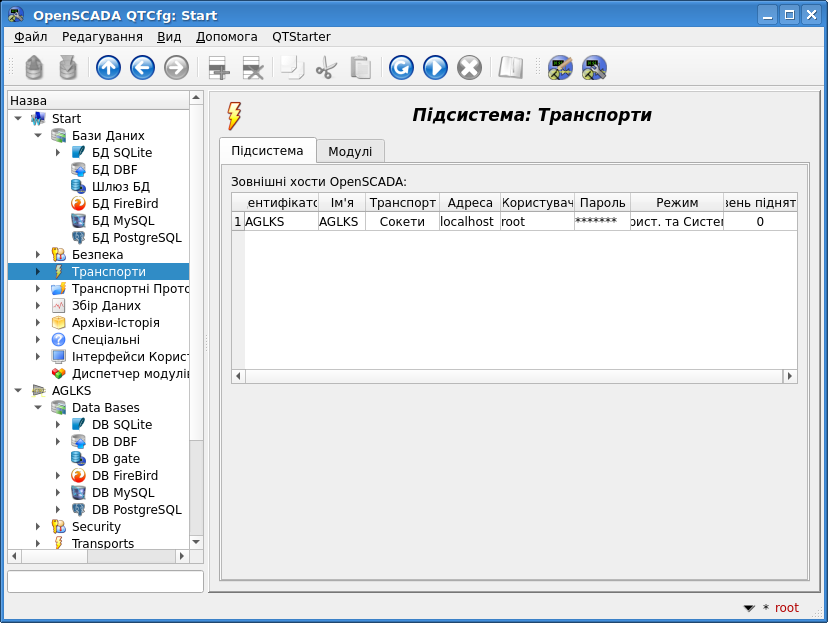828x623 pixels.
Task: Launch the second QTStarter module icon
Action: click(594, 68)
